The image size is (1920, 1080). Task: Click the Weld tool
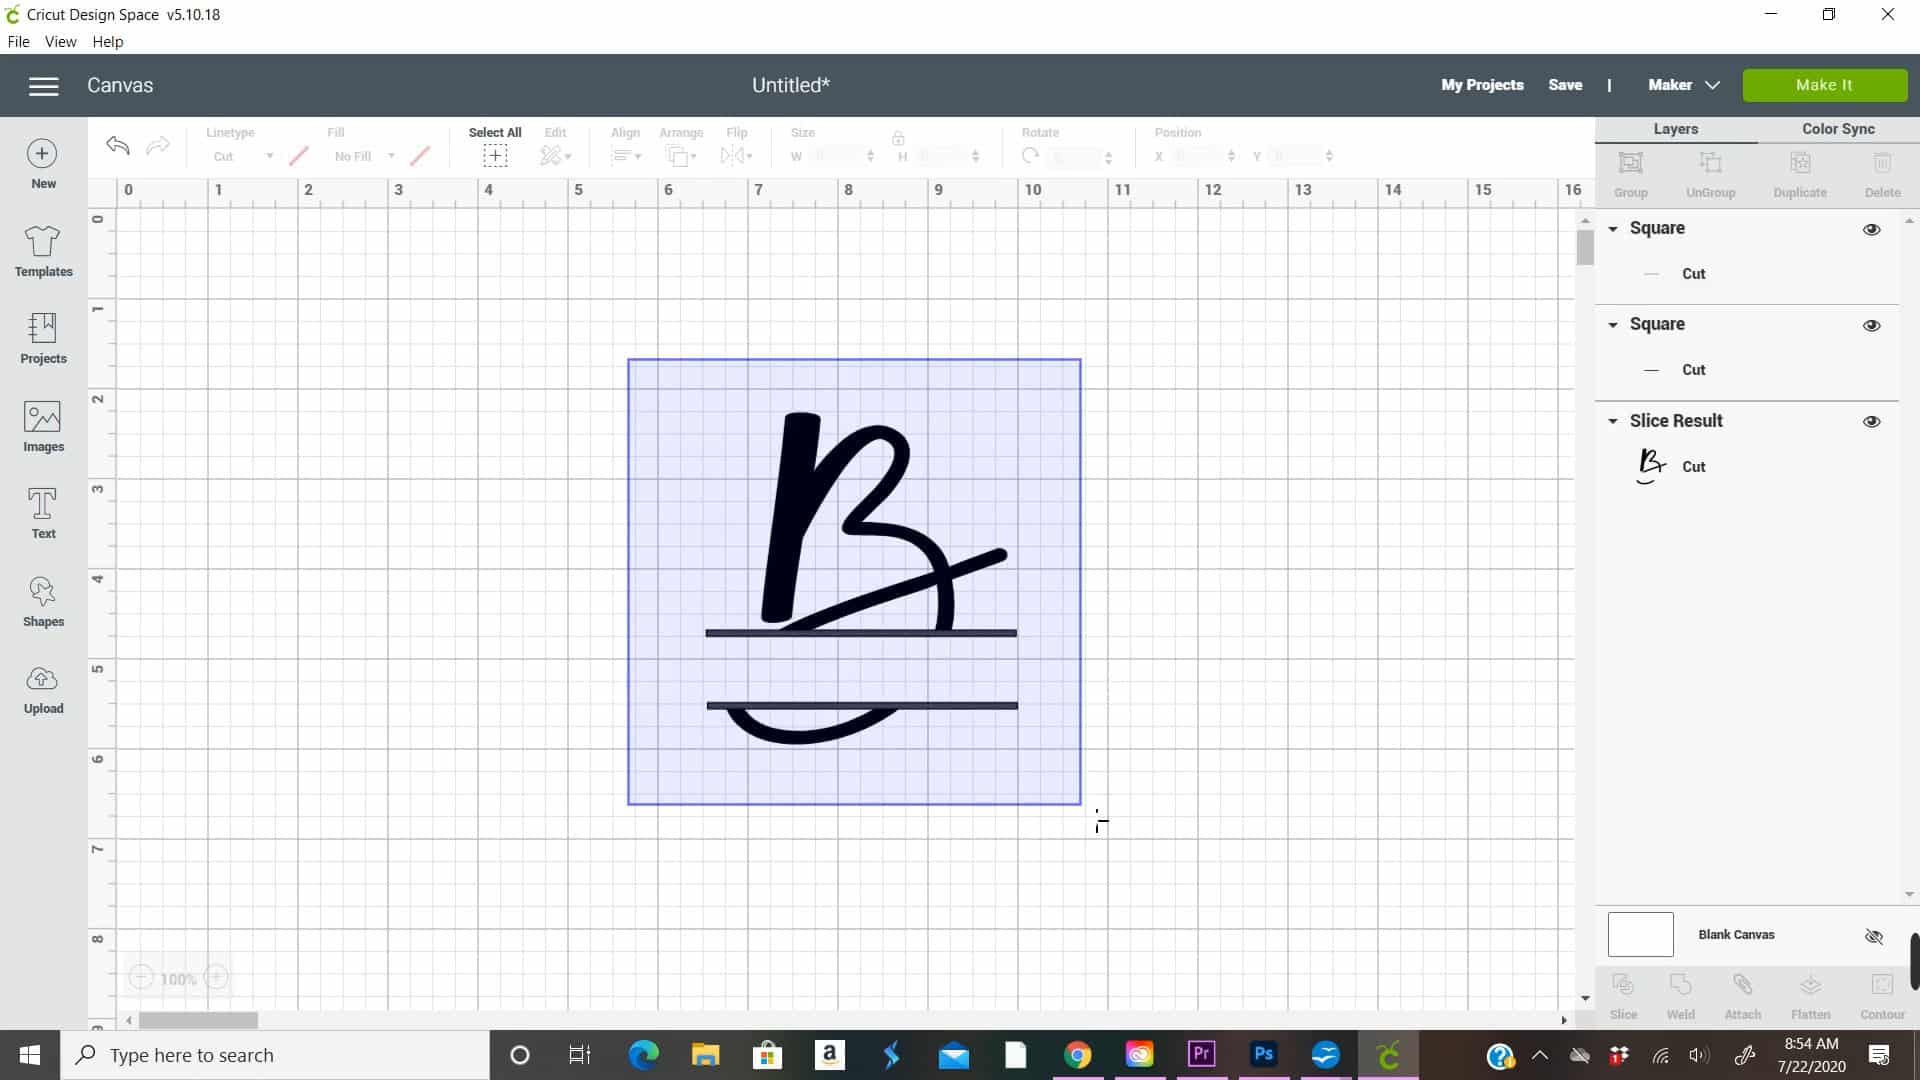[1681, 985]
